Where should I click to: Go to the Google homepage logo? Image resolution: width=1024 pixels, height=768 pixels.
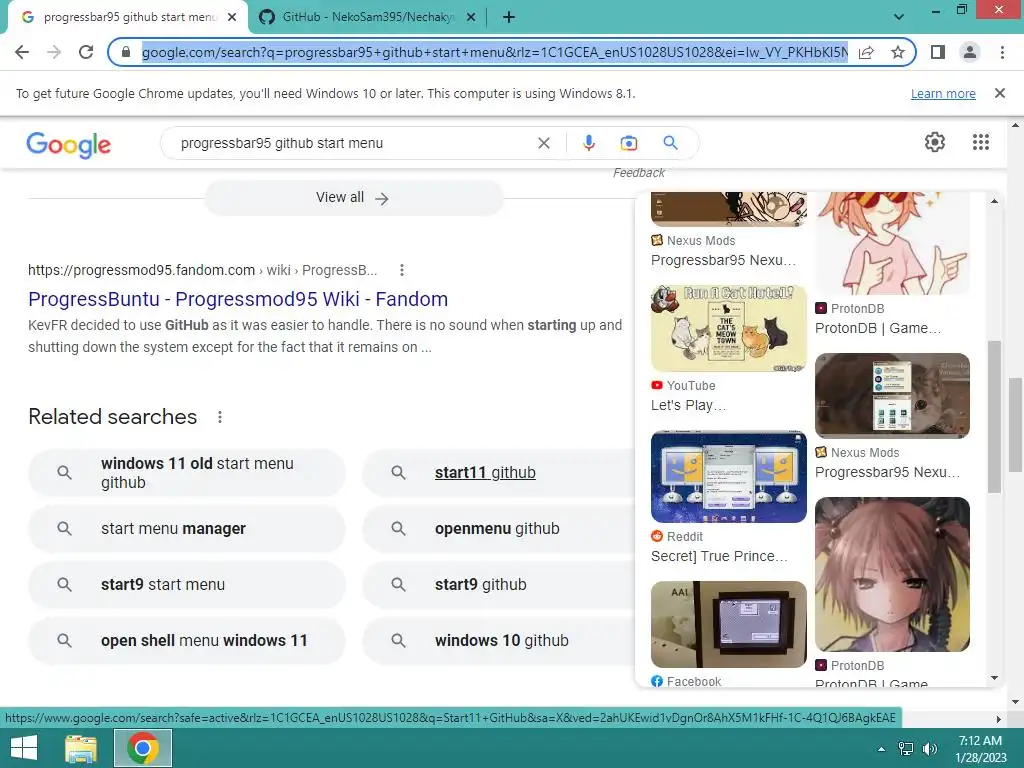(x=69, y=144)
